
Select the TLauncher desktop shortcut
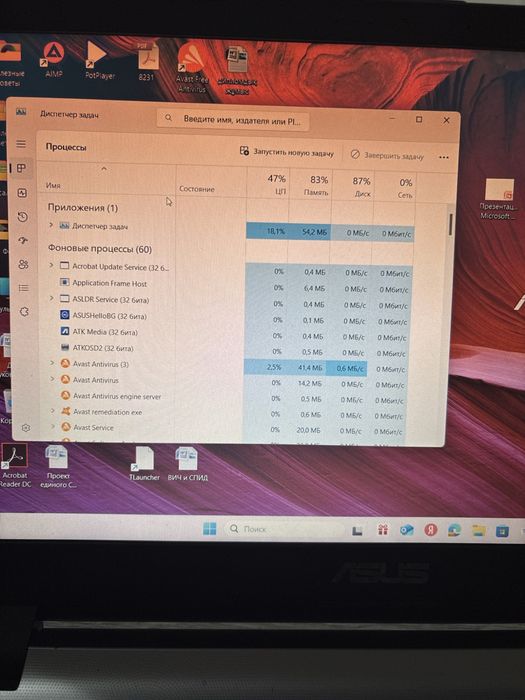(144, 464)
